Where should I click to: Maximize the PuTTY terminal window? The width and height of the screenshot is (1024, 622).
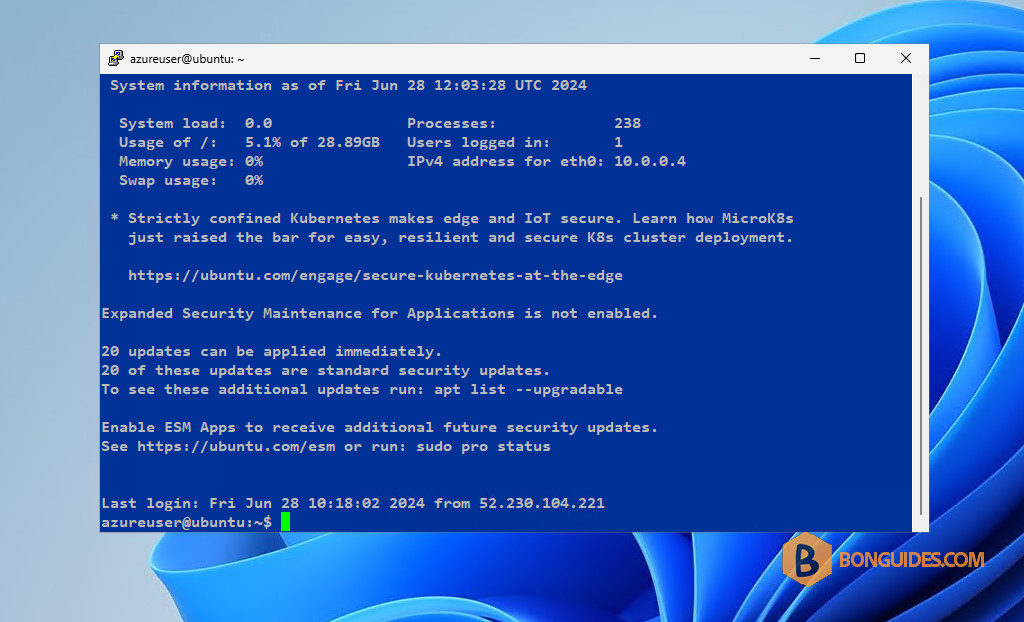point(860,58)
